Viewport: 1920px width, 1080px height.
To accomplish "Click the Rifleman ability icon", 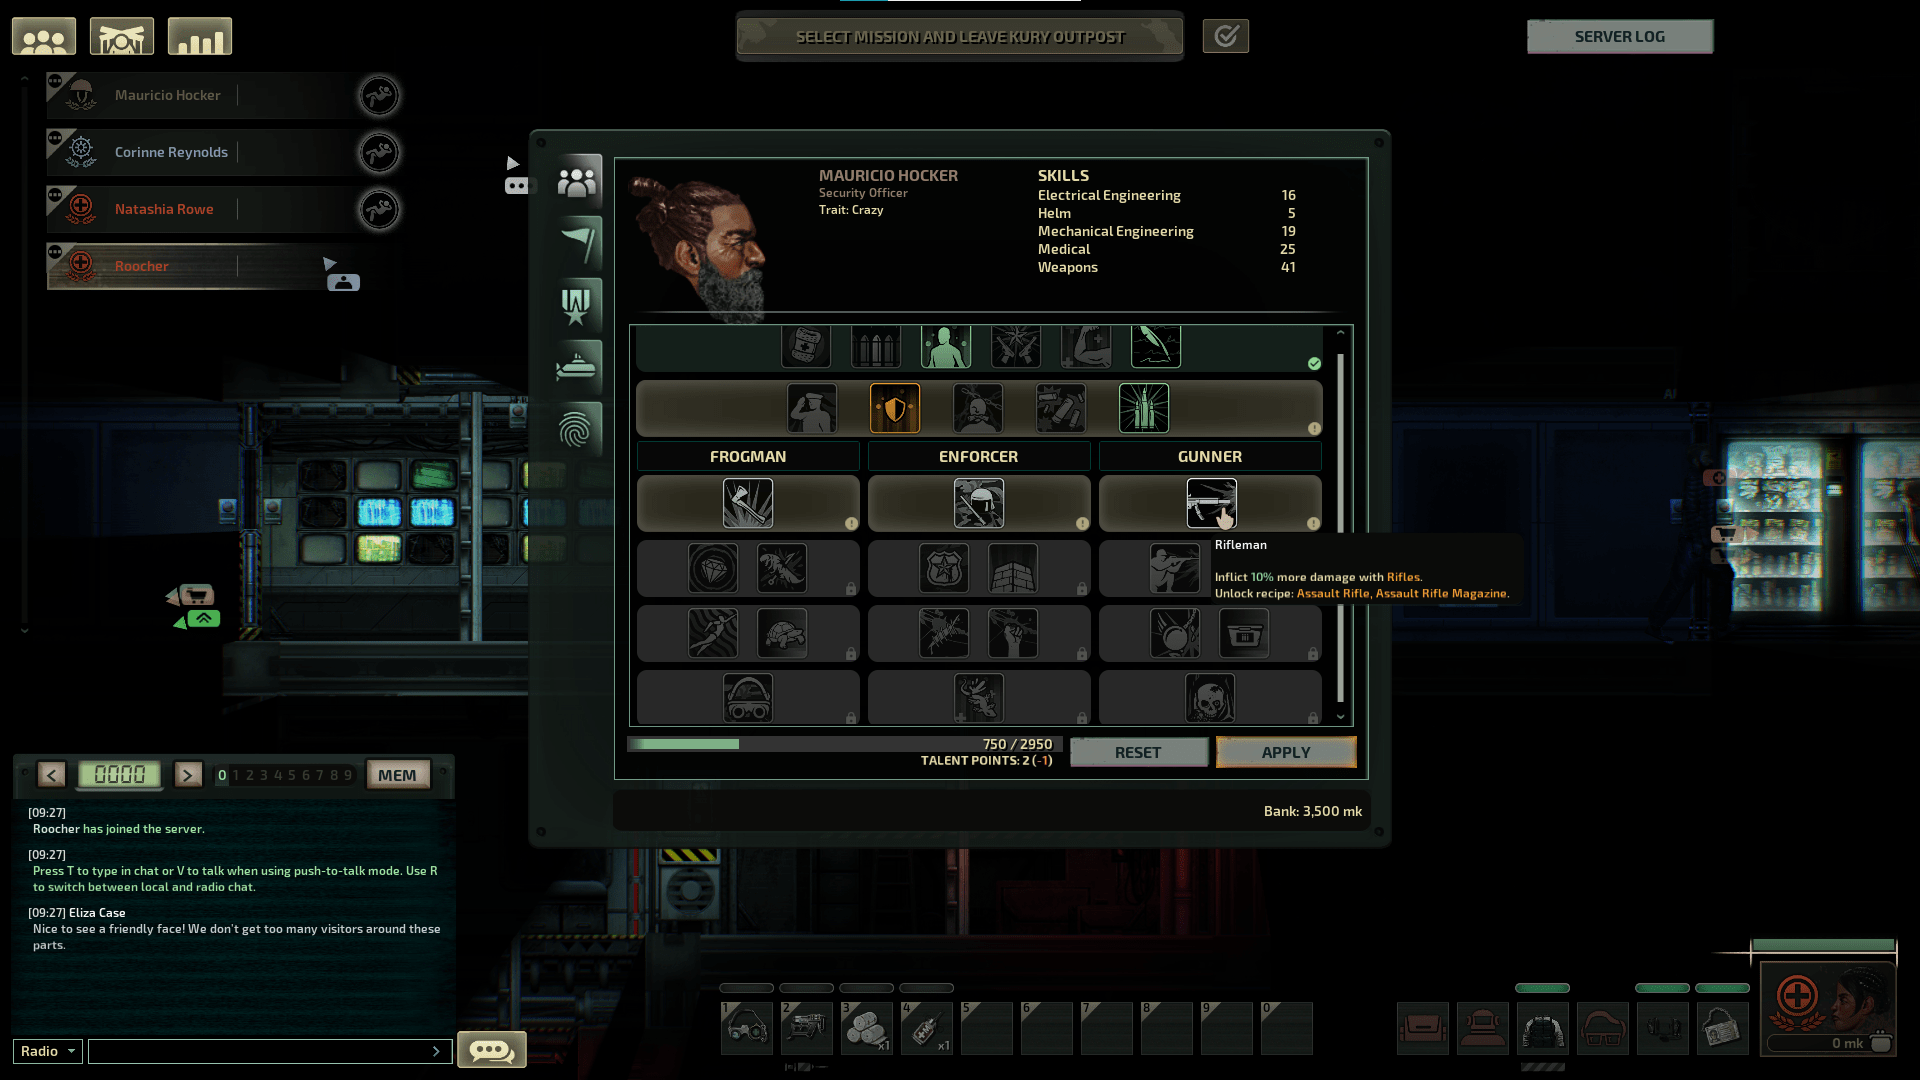I will tap(1209, 502).
